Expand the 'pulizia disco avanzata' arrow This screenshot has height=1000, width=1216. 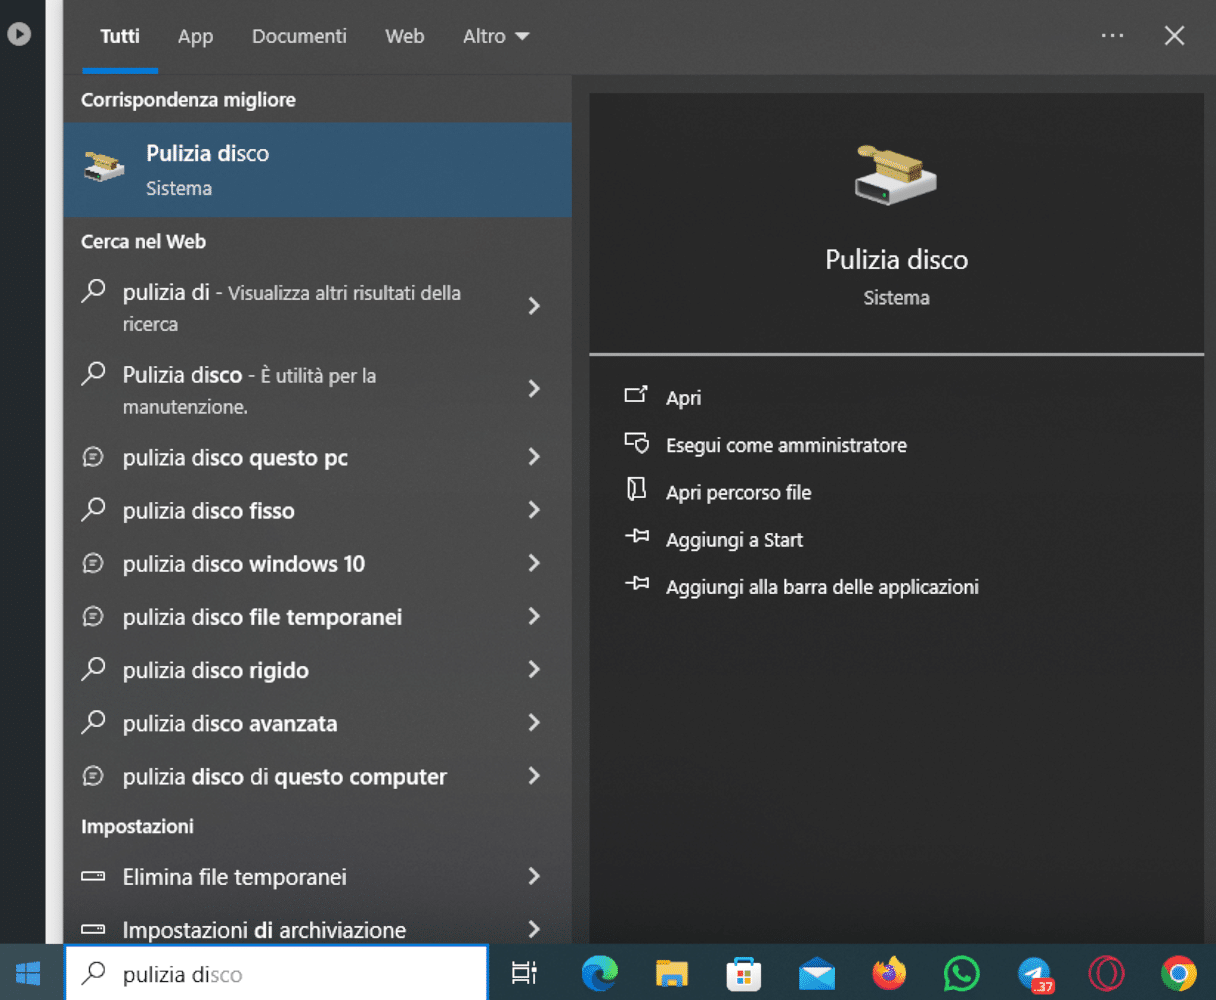[534, 722]
